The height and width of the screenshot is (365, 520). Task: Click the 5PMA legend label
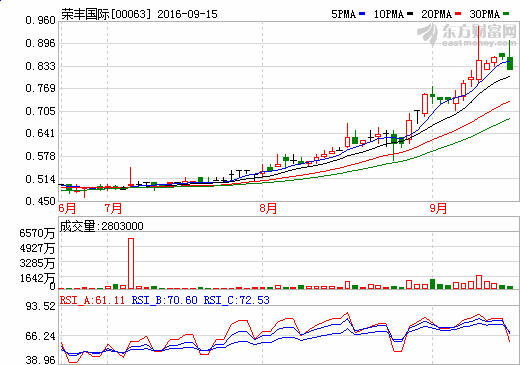(343, 14)
